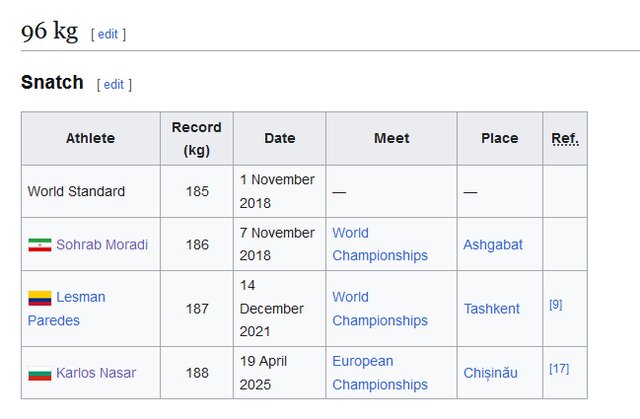This screenshot has width=640, height=419.
Task: Open World Championships link for Tashkent row
Action: tap(379, 308)
